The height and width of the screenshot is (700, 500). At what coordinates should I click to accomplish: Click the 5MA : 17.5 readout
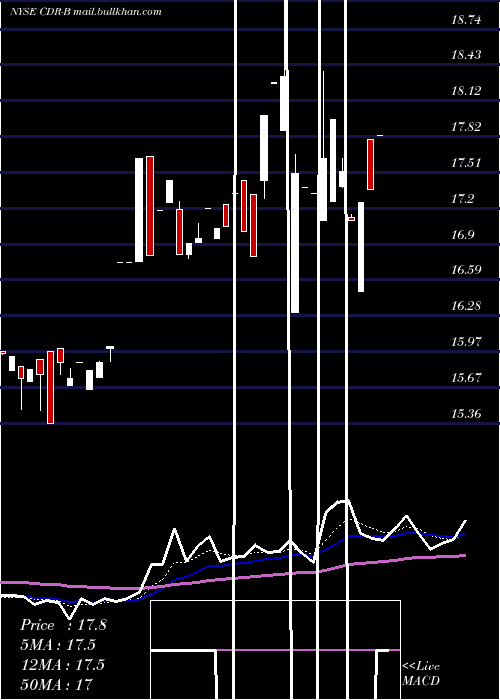coord(58,645)
